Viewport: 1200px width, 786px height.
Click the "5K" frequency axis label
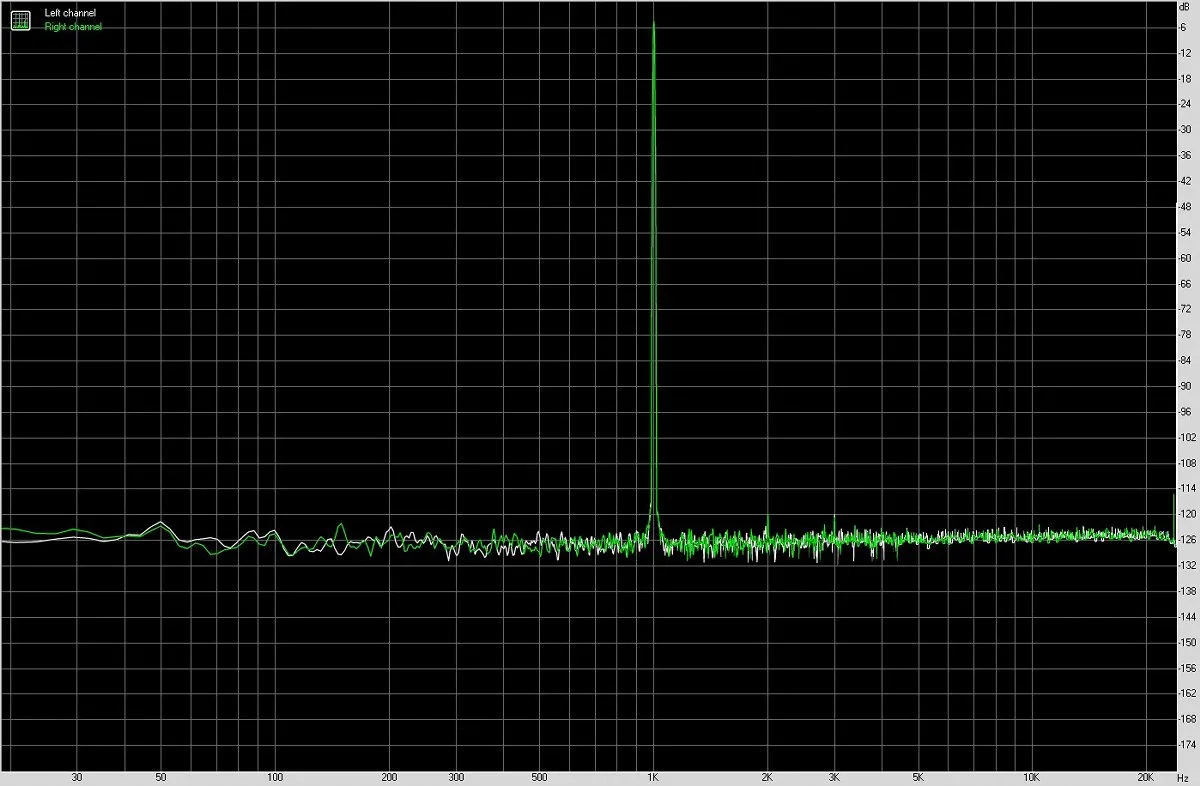click(917, 777)
